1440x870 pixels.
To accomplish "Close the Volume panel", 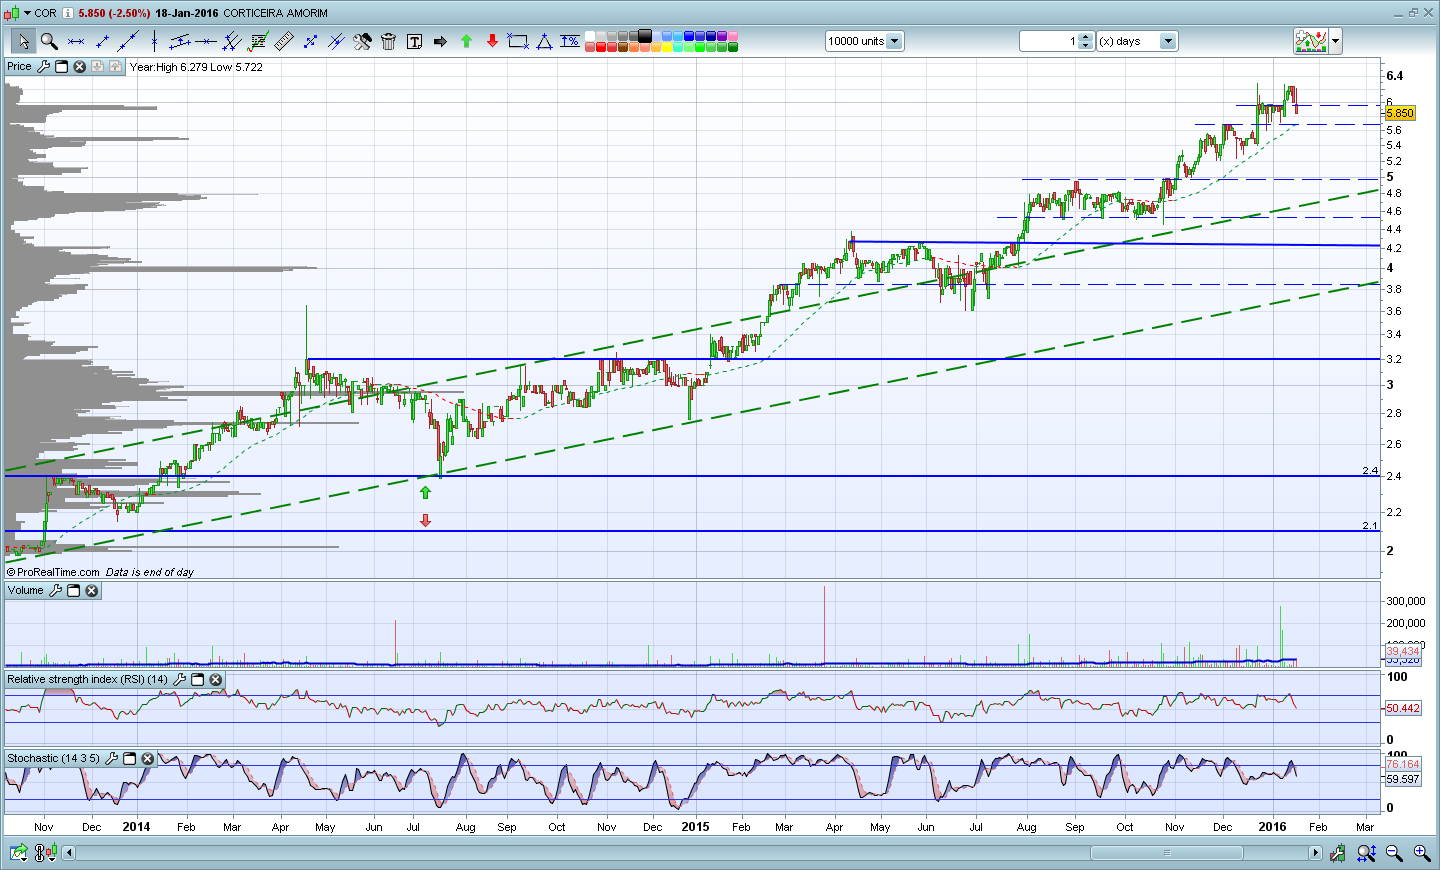I will (x=91, y=590).
